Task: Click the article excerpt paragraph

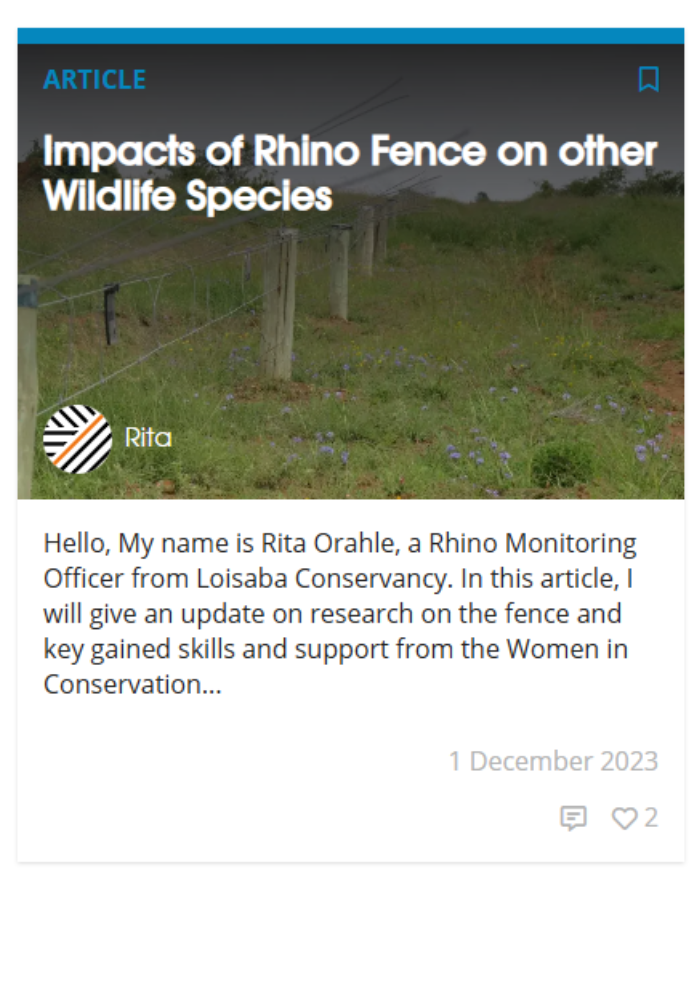Action: pyautogui.click(x=340, y=614)
